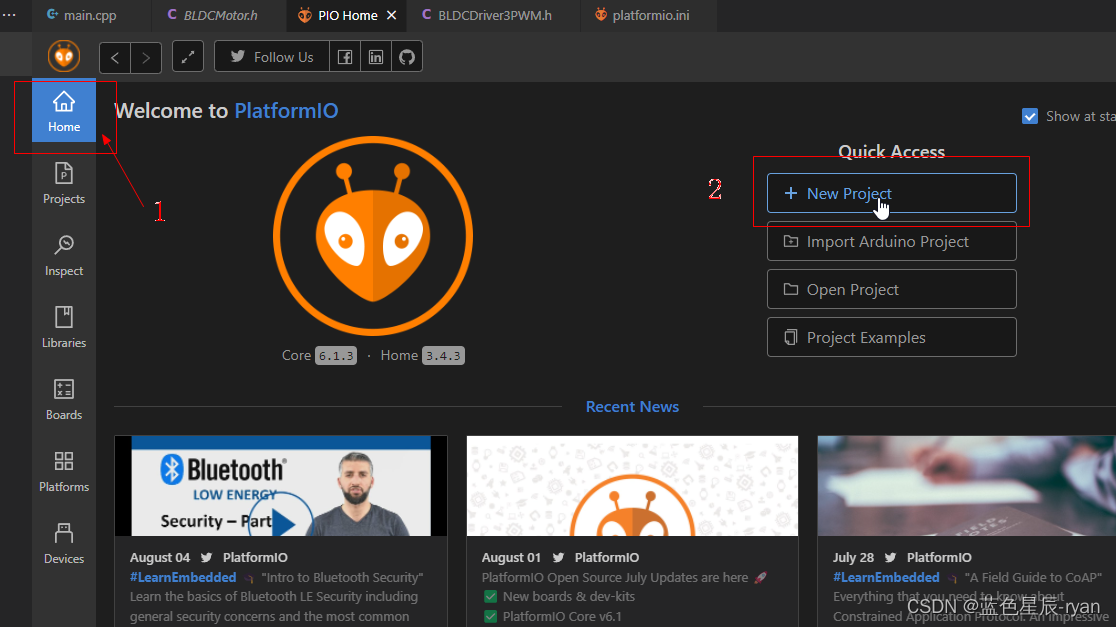Screen dimensions: 1116x627
Task: Click the forward navigation arrow
Action: 145,56
